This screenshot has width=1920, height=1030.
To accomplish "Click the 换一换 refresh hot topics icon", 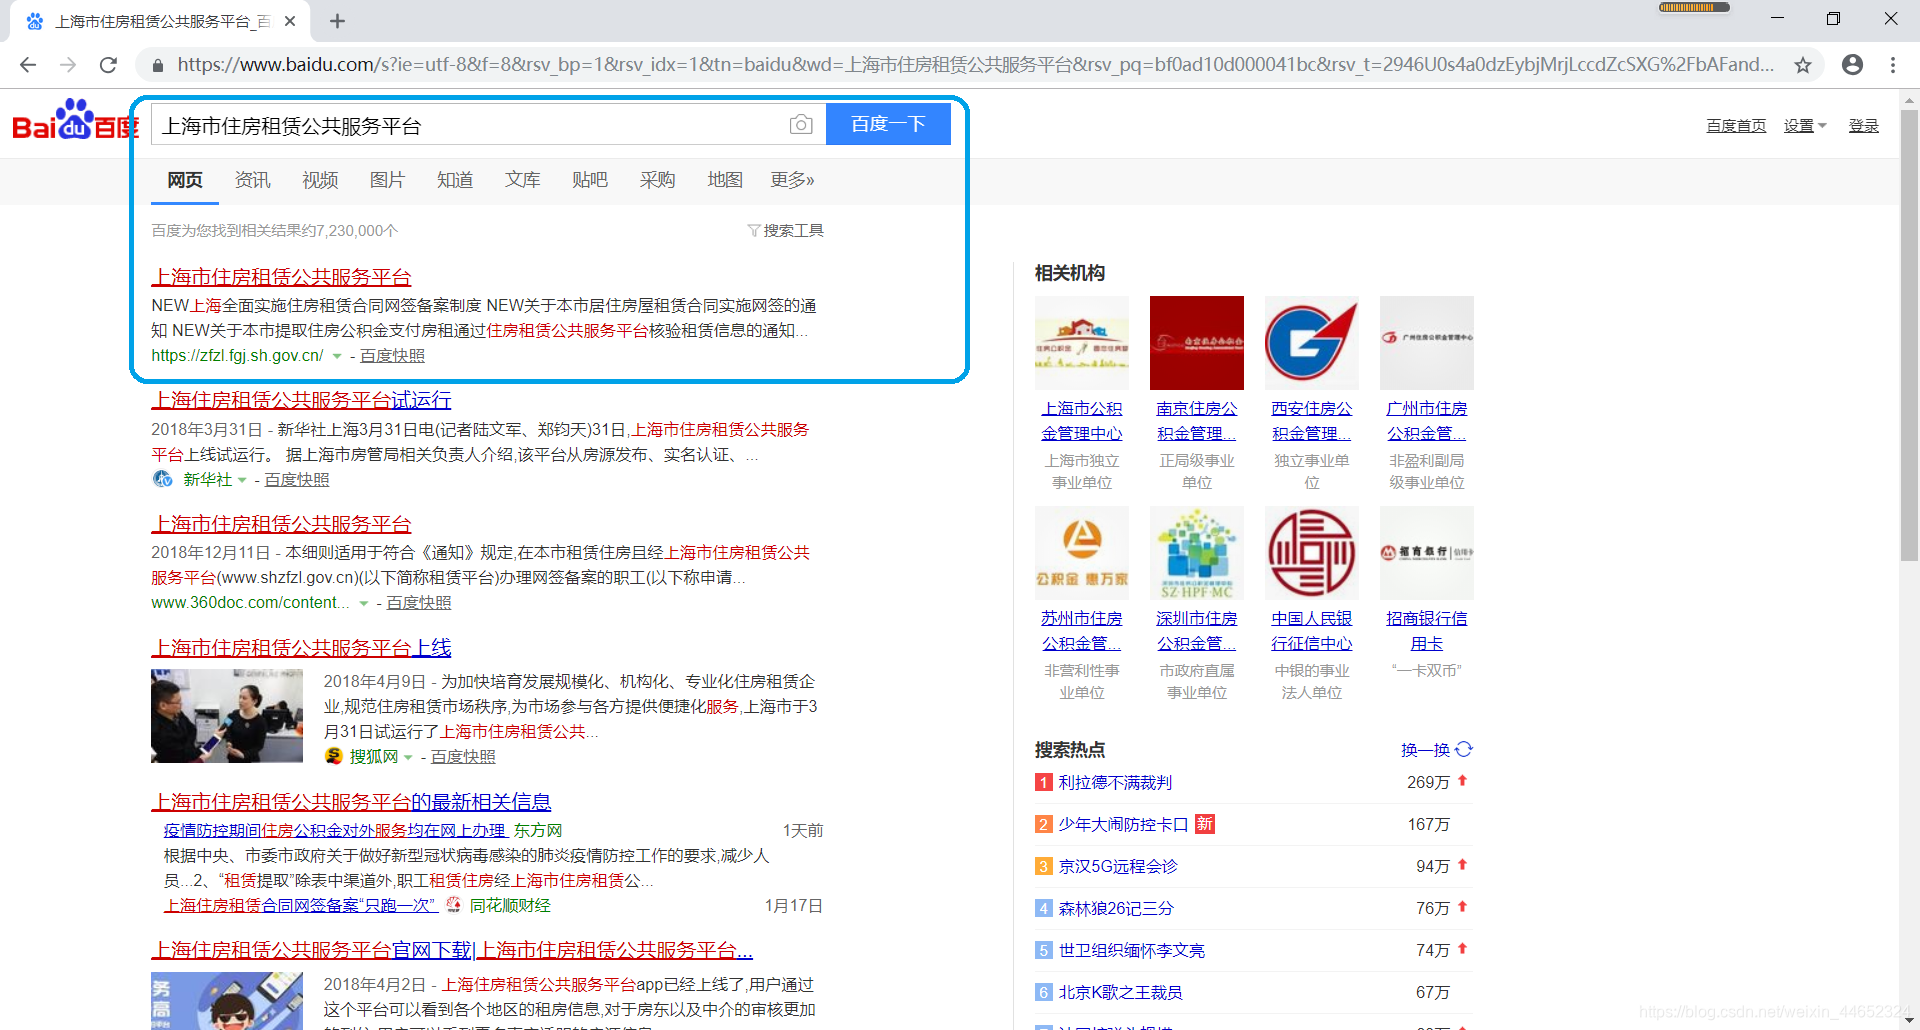I will 1464,749.
